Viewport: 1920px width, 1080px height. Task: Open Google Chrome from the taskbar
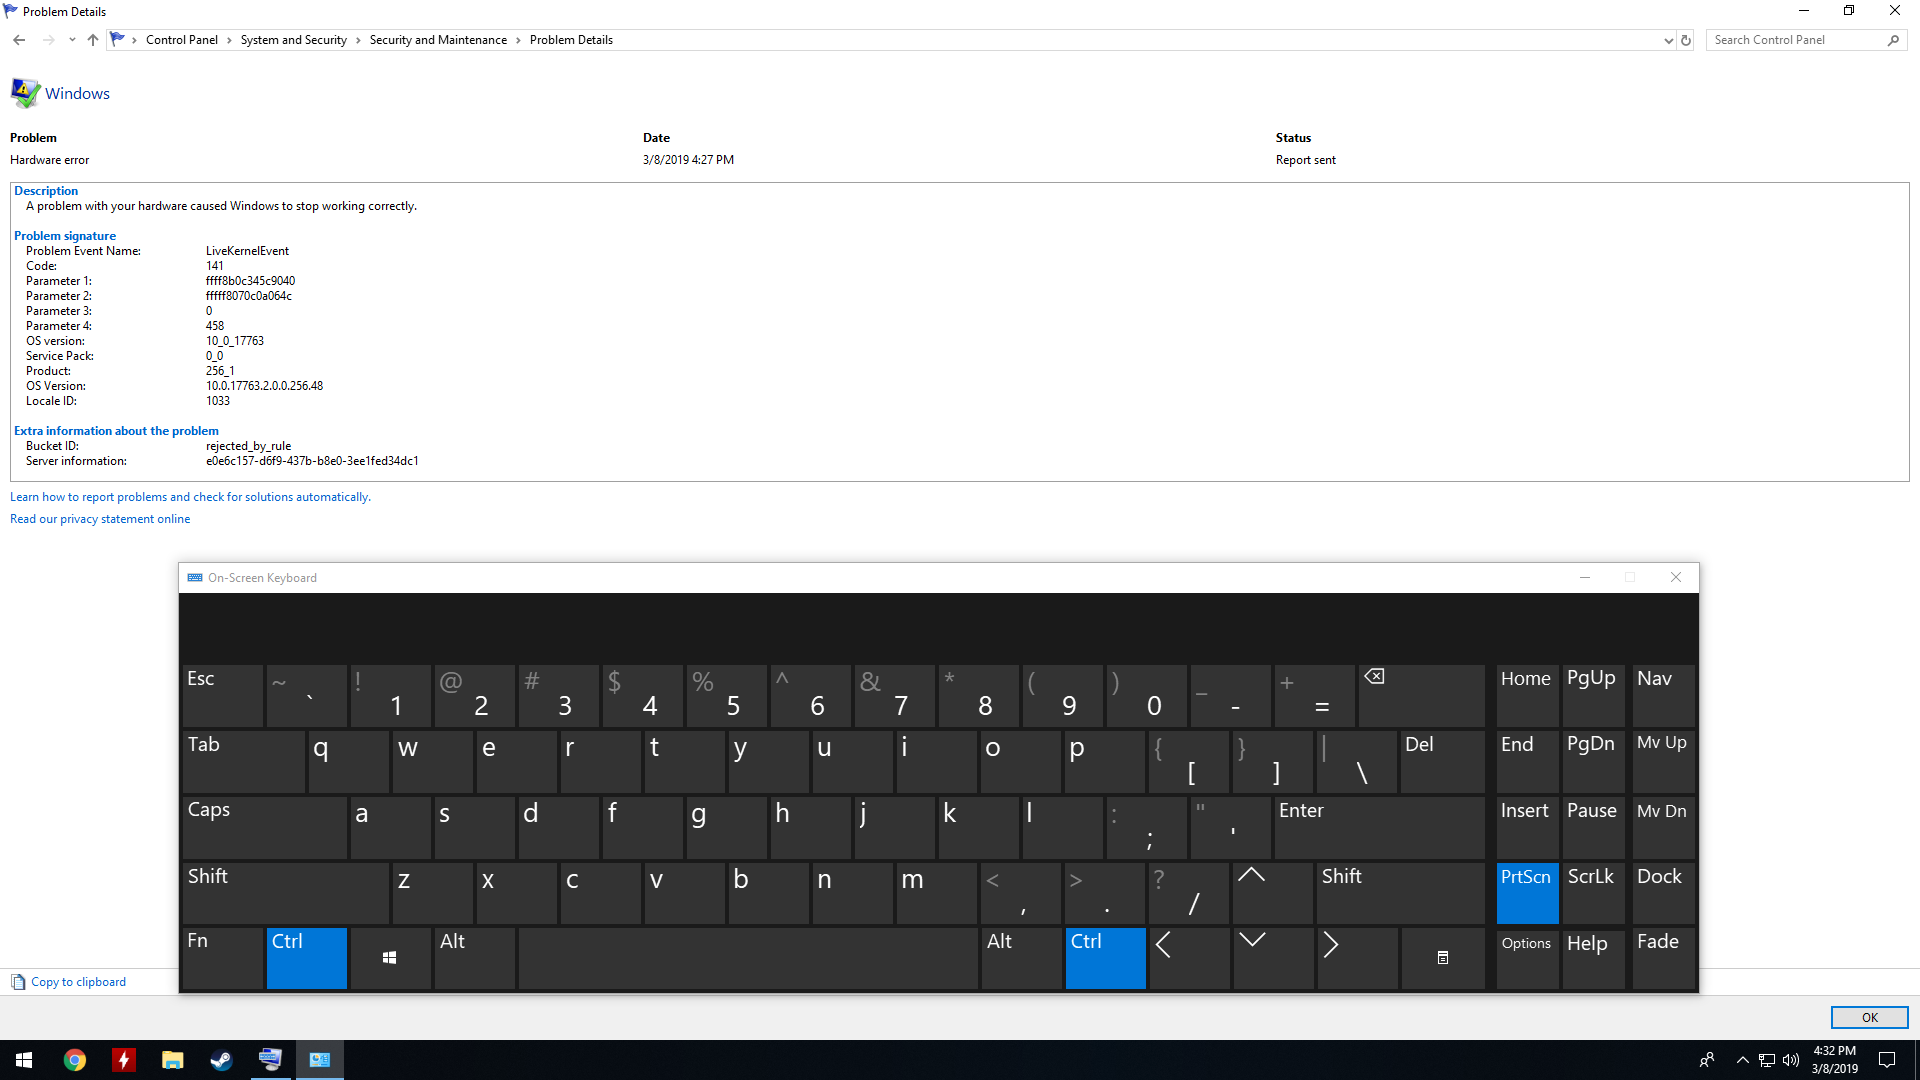[x=75, y=1060]
